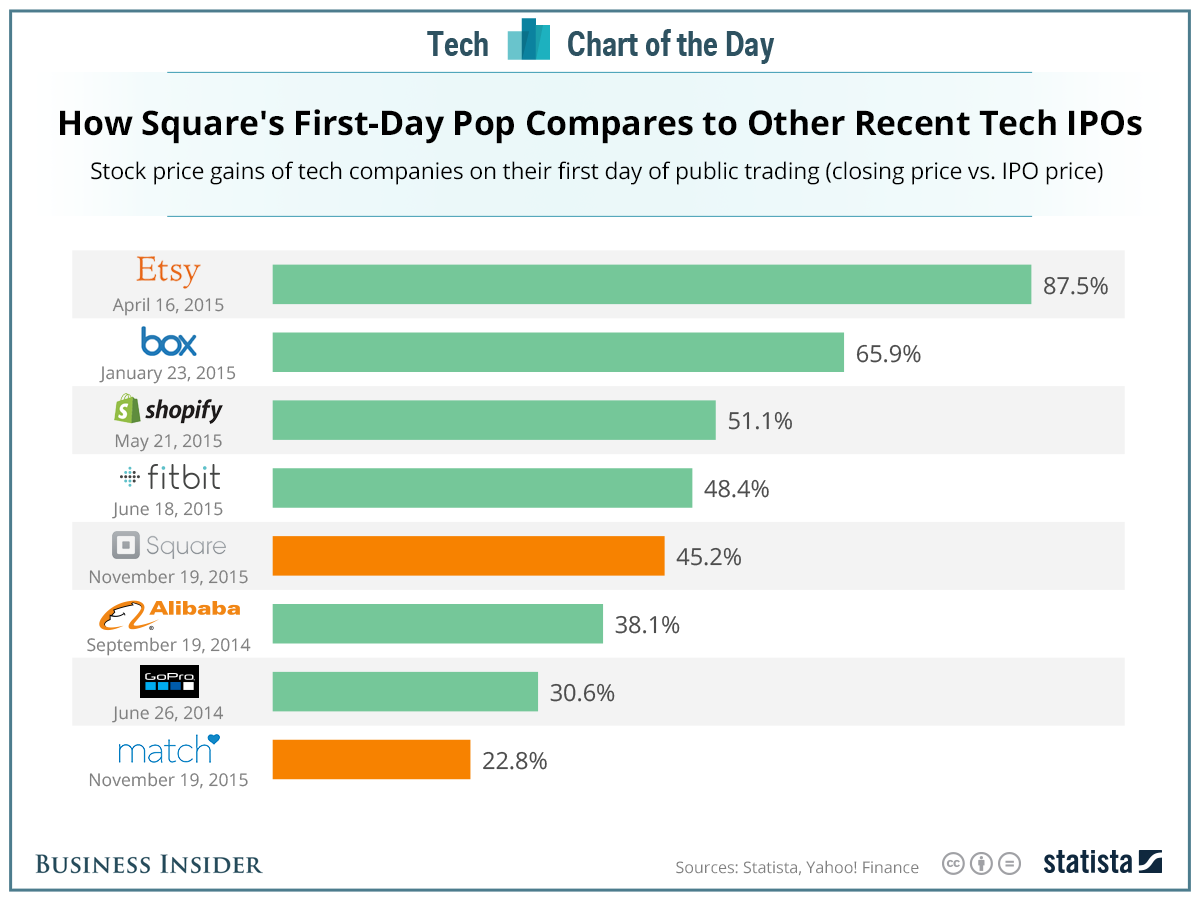Click the Sources: Statista, Yahoo! Finance text
The image size is (1200, 900).
tap(796, 867)
